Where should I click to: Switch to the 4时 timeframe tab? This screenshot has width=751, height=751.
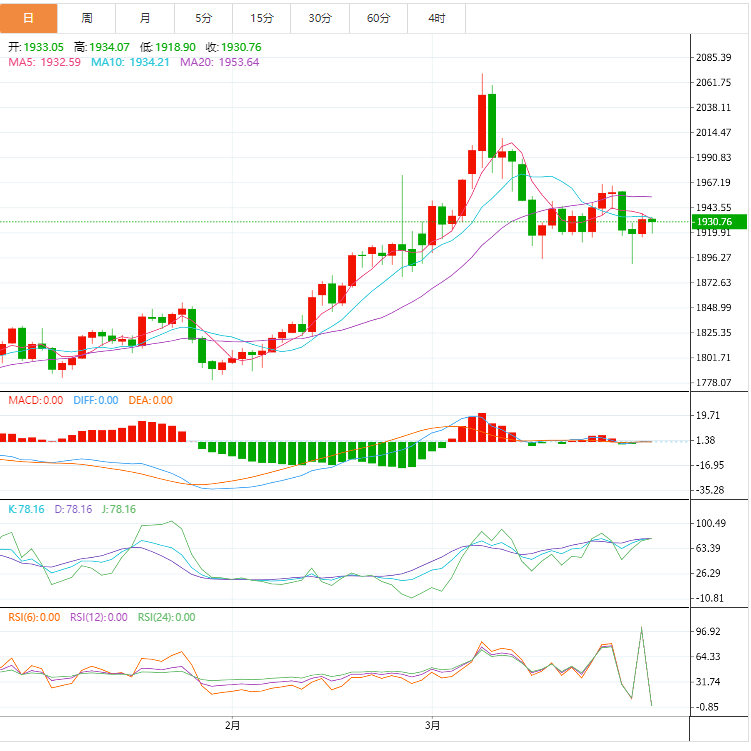point(437,18)
